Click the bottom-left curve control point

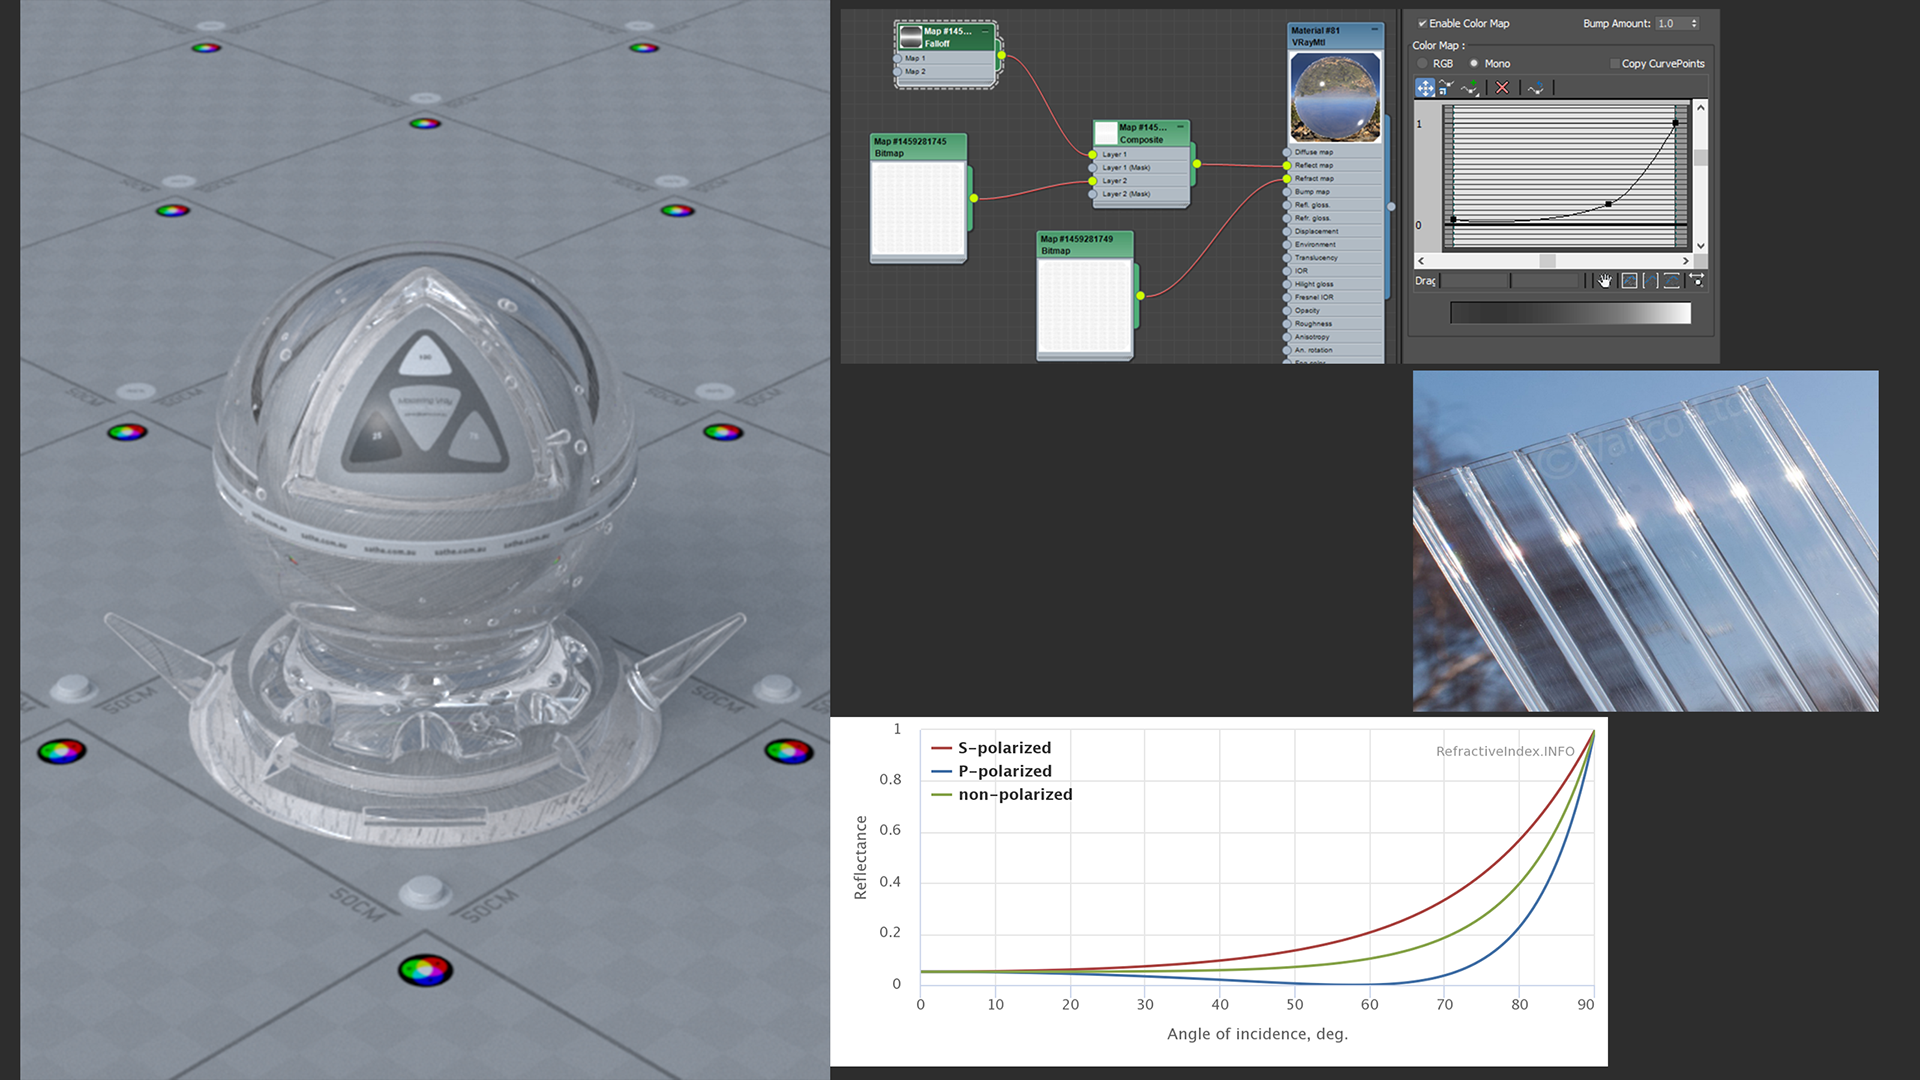pos(1453,219)
